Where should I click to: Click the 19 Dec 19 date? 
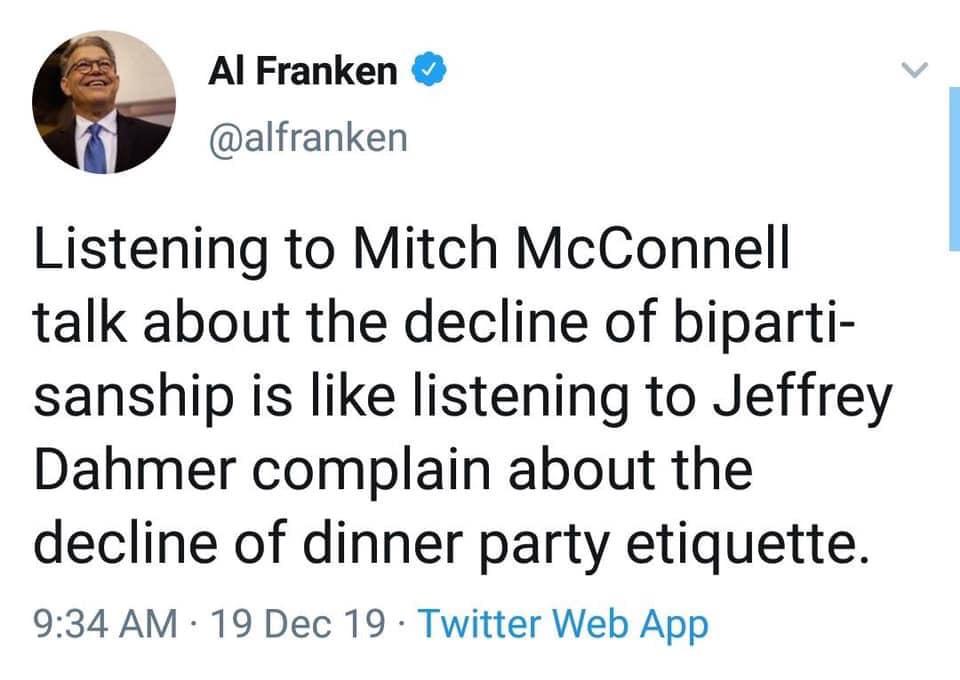[298, 625]
